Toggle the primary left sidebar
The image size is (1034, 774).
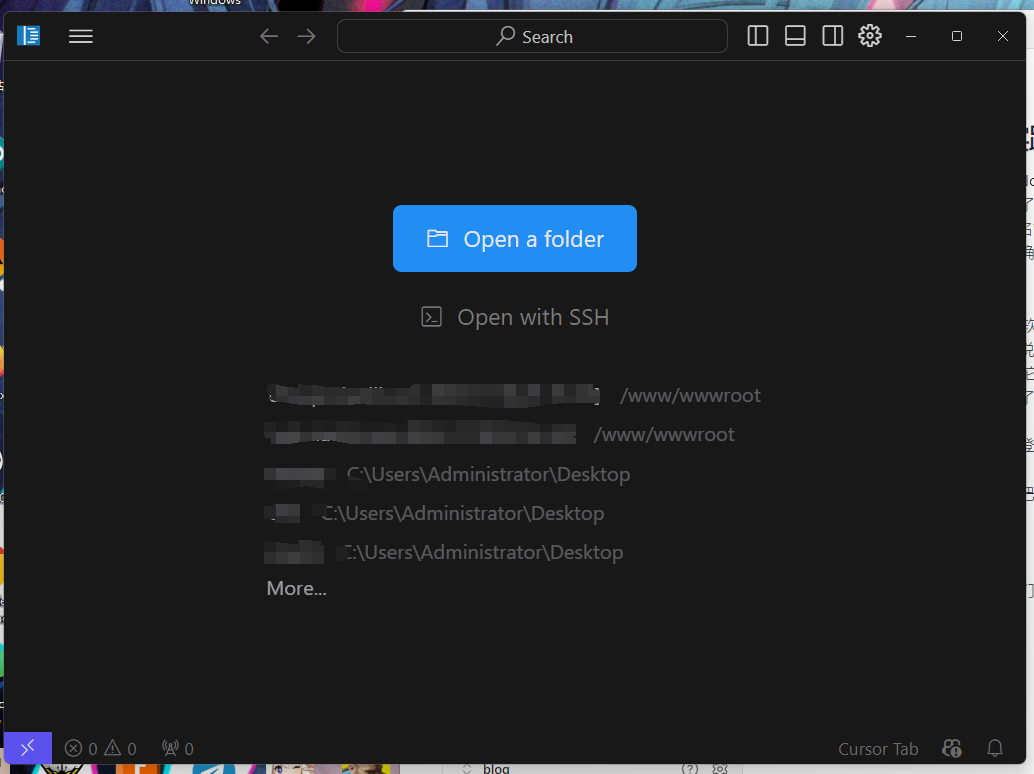pyautogui.click(x=758, y=37)
